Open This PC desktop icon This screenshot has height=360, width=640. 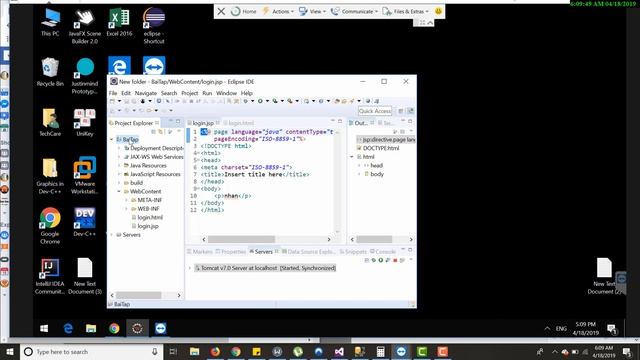point(50,22)
